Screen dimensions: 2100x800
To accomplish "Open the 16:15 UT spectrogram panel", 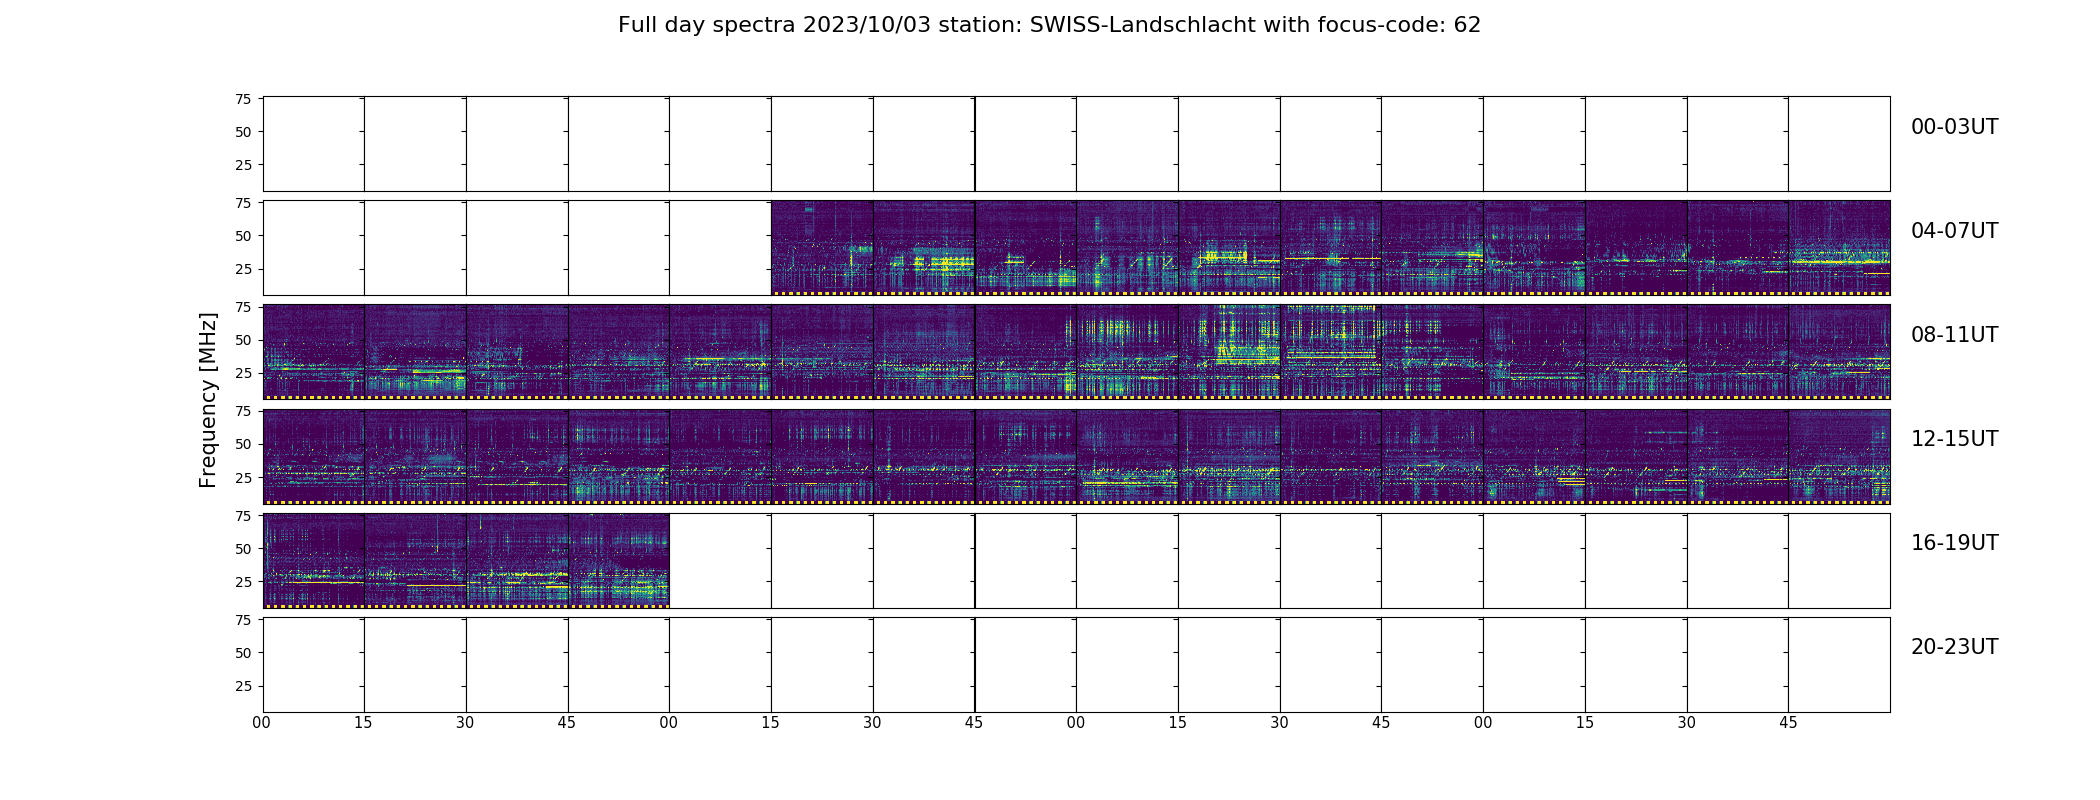I will [415, 561].
